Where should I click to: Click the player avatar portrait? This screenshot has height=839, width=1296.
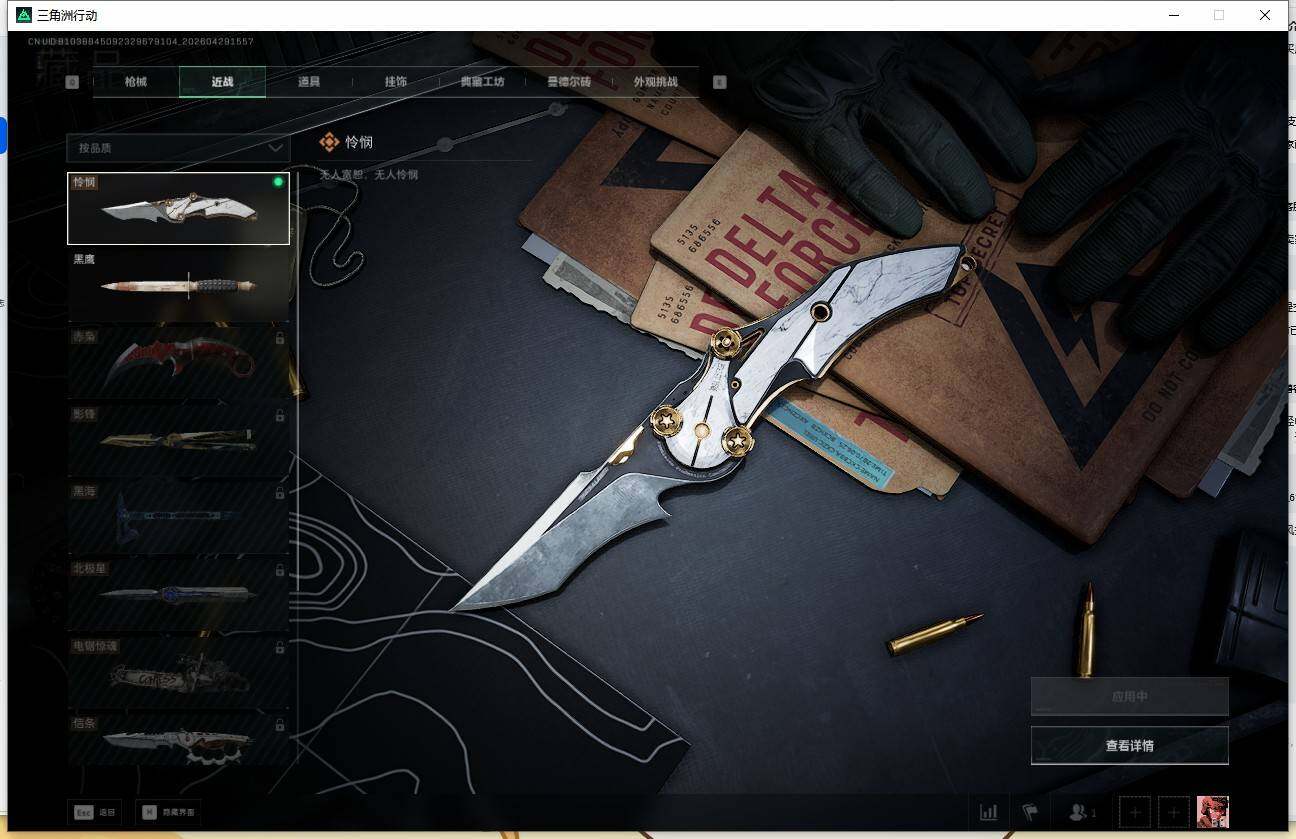(x=1212, y=812)
